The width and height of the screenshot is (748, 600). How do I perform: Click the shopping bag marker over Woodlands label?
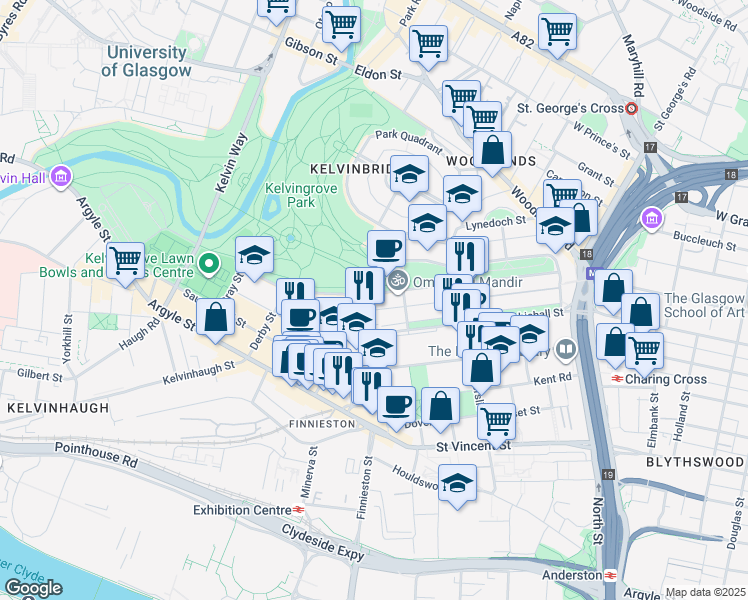(492, 151)
